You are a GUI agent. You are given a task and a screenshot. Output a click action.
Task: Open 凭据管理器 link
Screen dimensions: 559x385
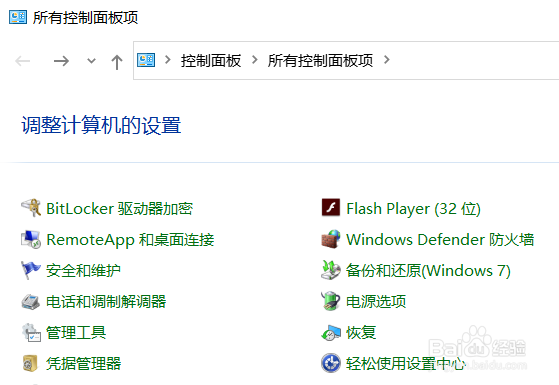(84, 364)
